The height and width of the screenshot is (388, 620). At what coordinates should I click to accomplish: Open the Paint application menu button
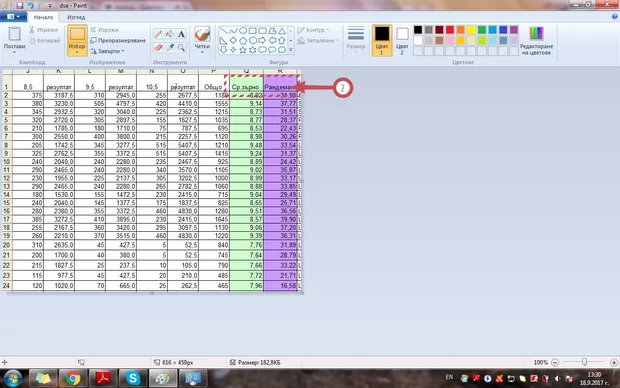click(13, 17)
